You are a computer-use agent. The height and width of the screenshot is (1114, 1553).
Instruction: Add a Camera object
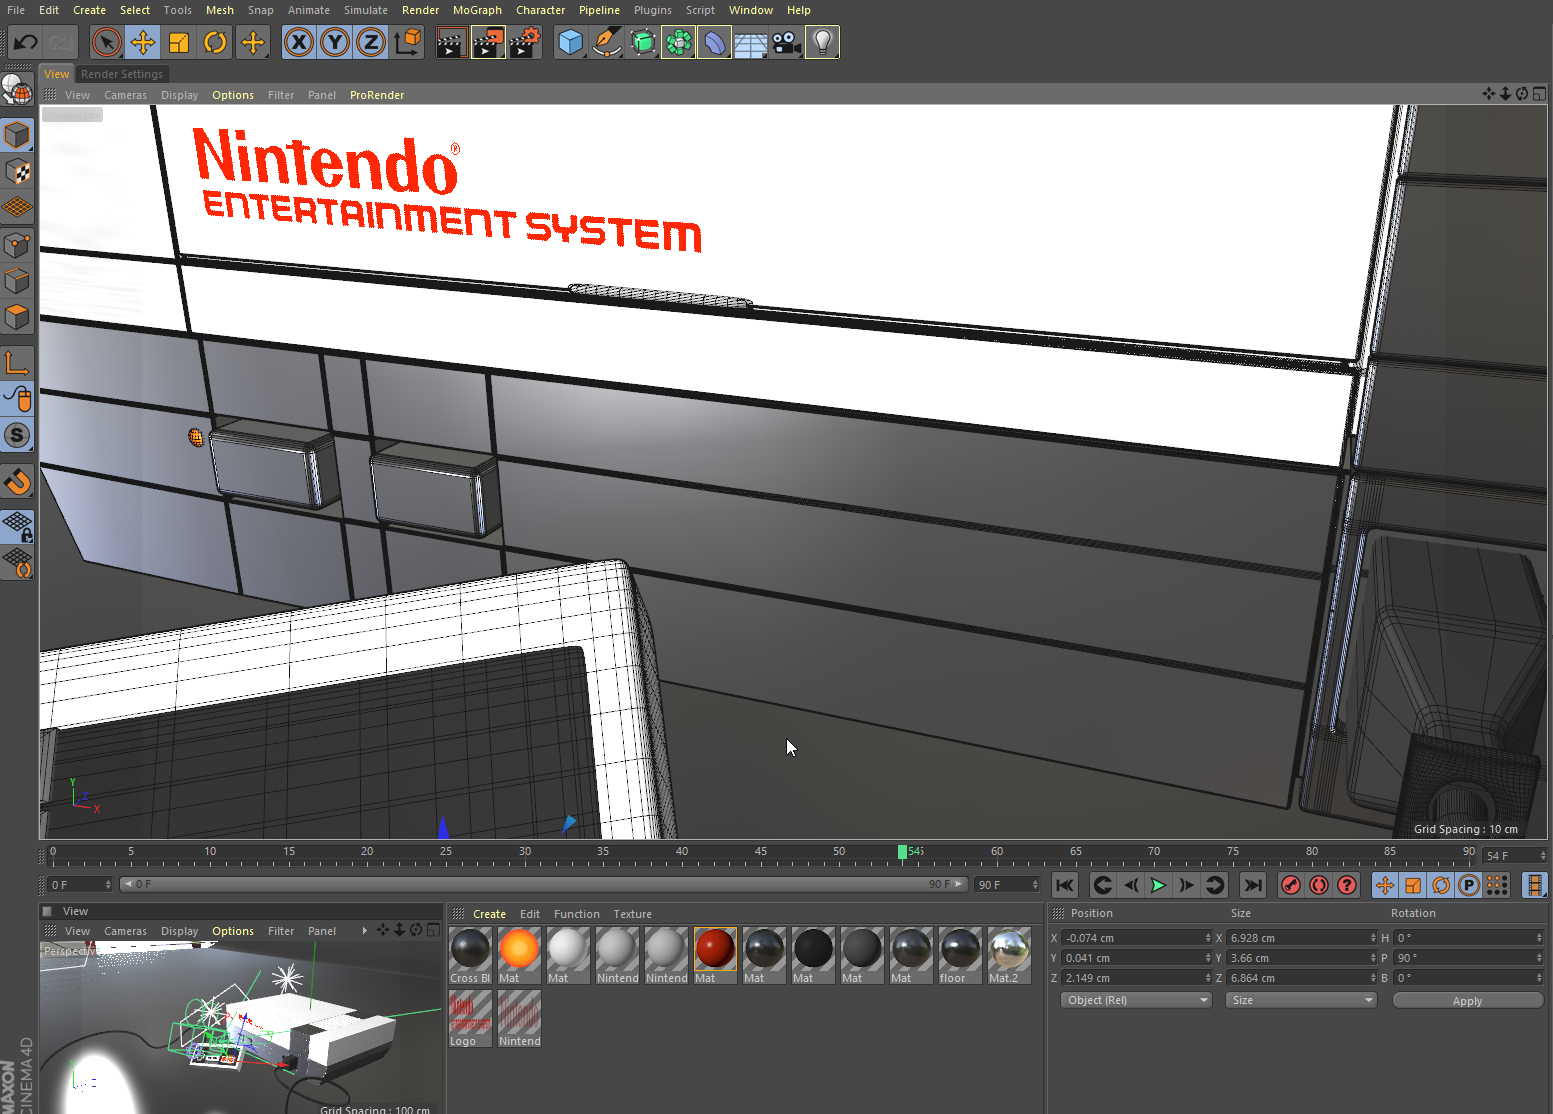pyautogui.click(x=786, y=43)
